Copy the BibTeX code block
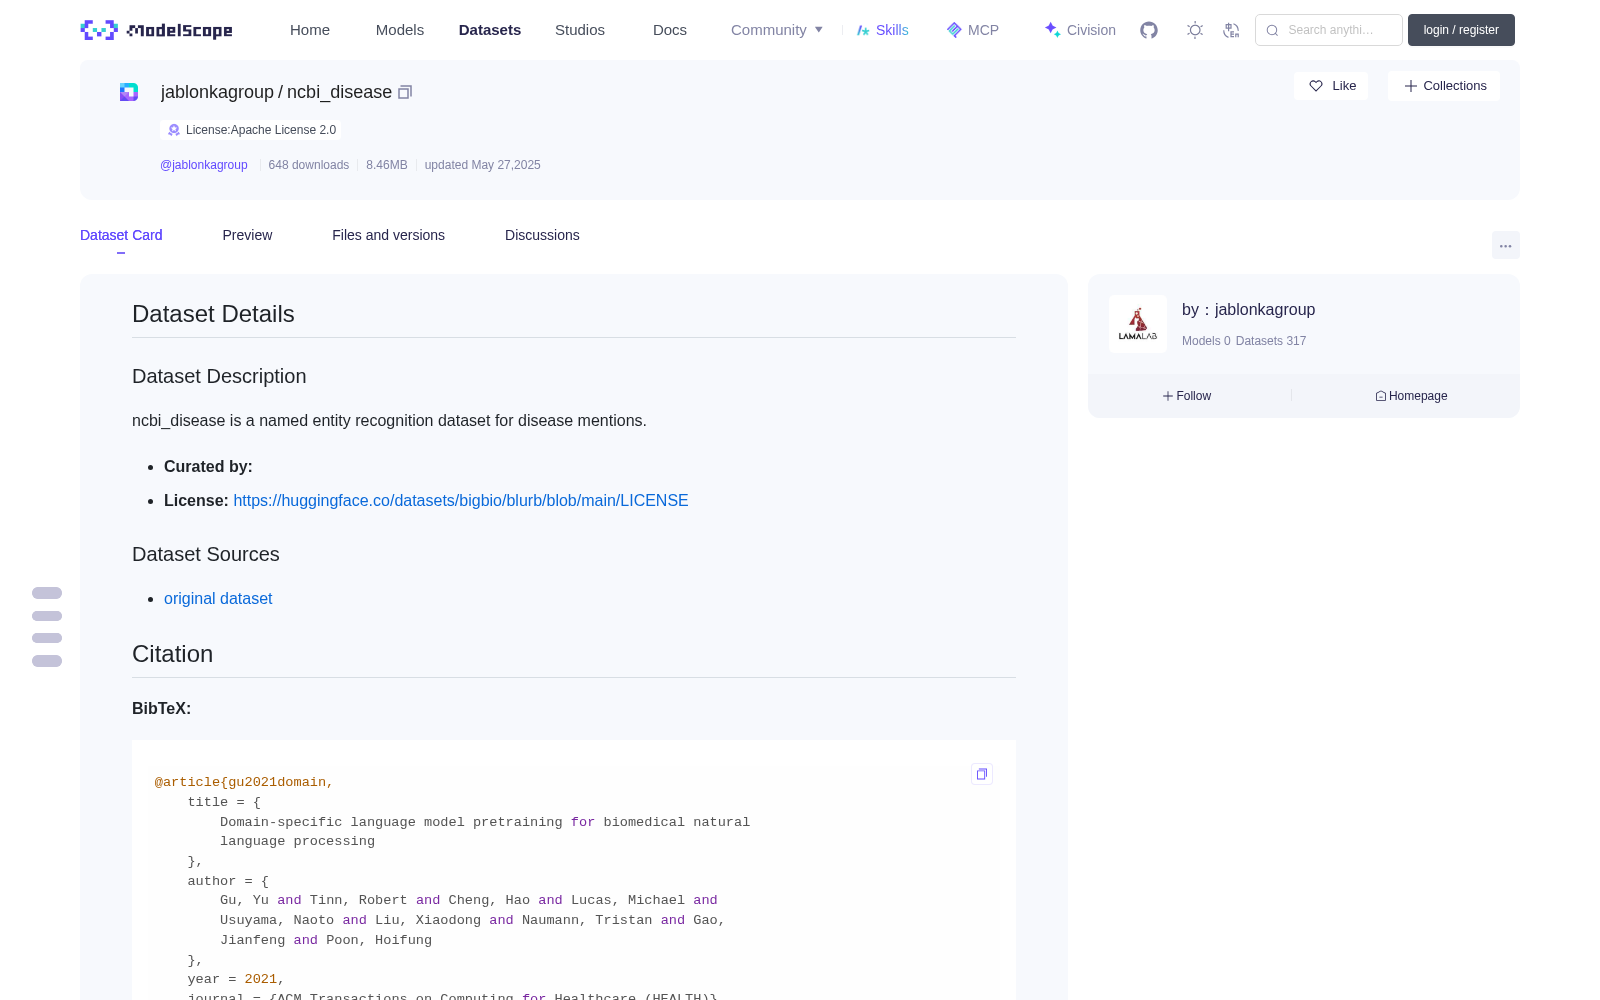Viewport: 1600px width, 1000px height. (x=982, y=774)
